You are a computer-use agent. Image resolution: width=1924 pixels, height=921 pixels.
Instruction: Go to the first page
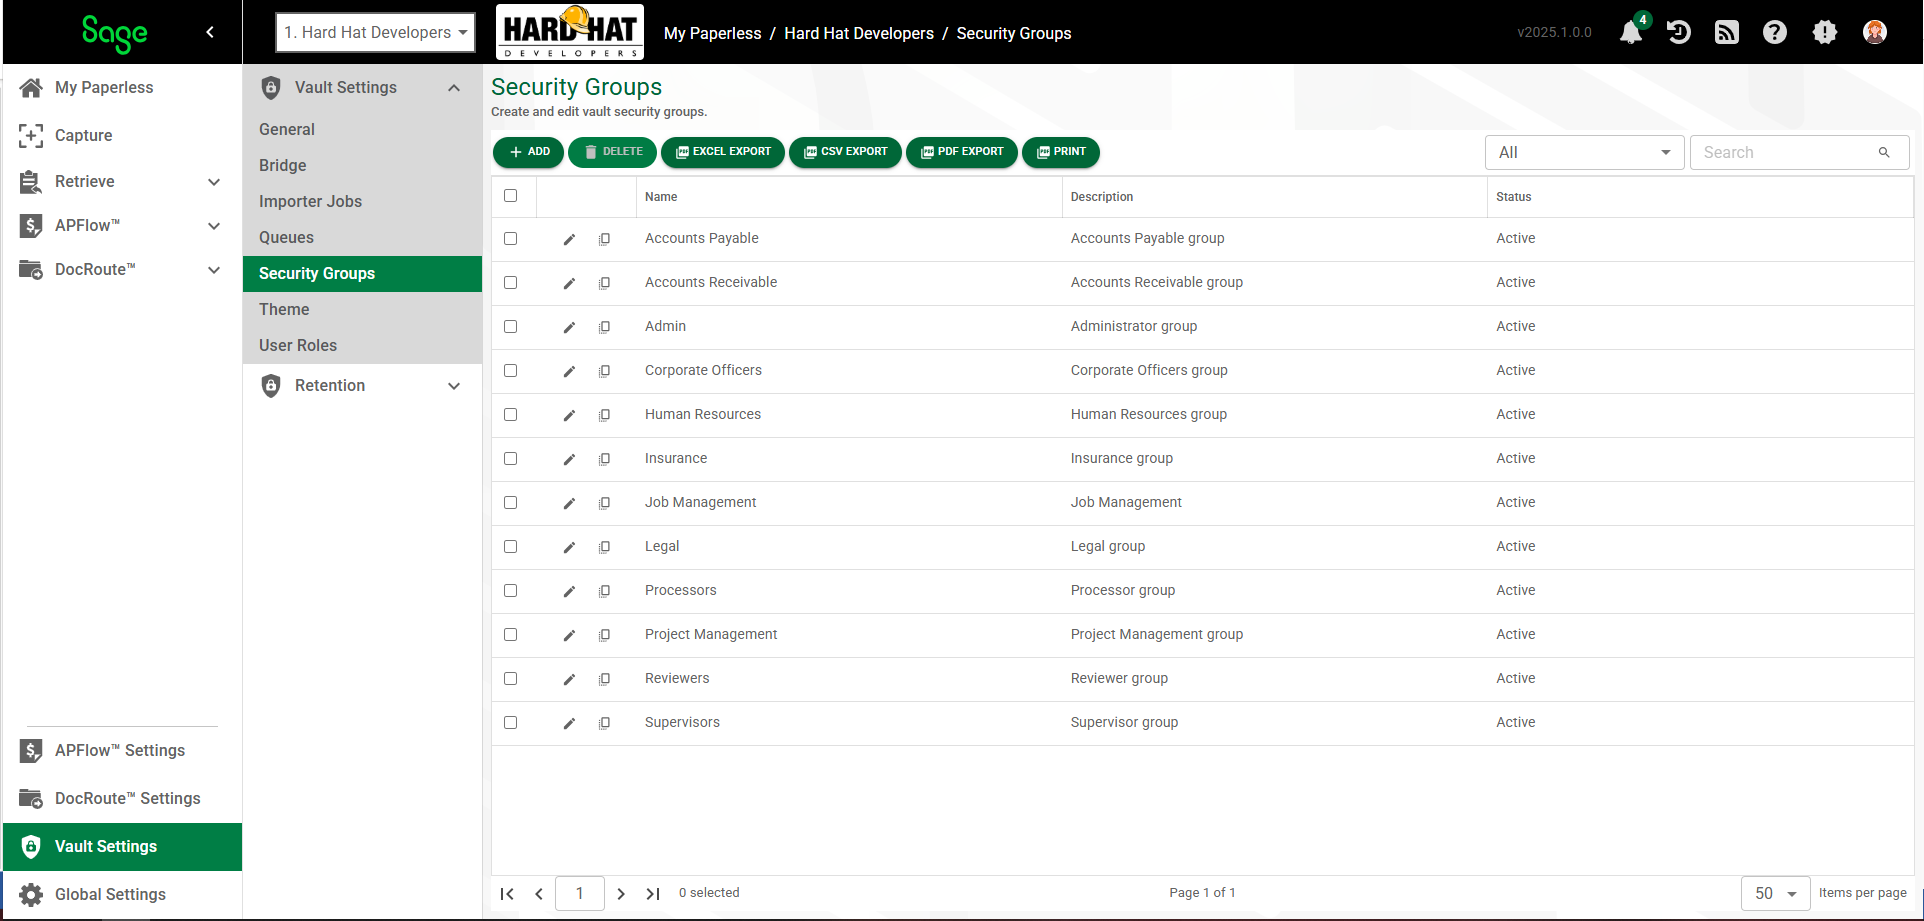[507, 893]
